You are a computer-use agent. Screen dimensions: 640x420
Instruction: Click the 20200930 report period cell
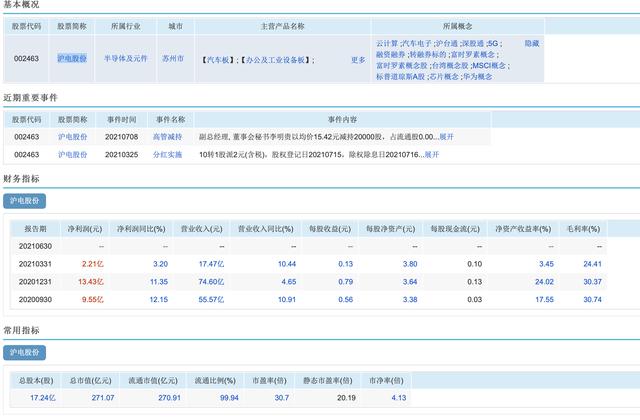(35, 300)
